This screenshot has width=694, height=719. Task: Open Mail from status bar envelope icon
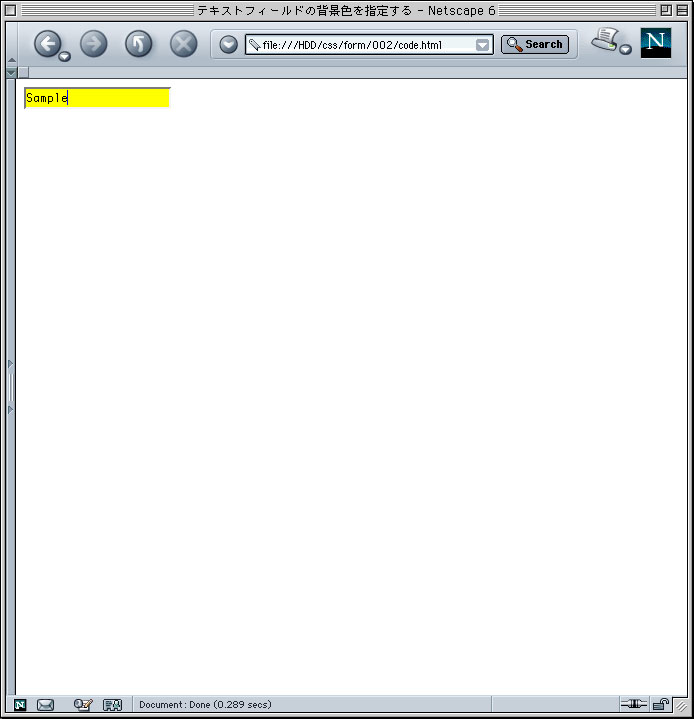[x=45, y=705]
